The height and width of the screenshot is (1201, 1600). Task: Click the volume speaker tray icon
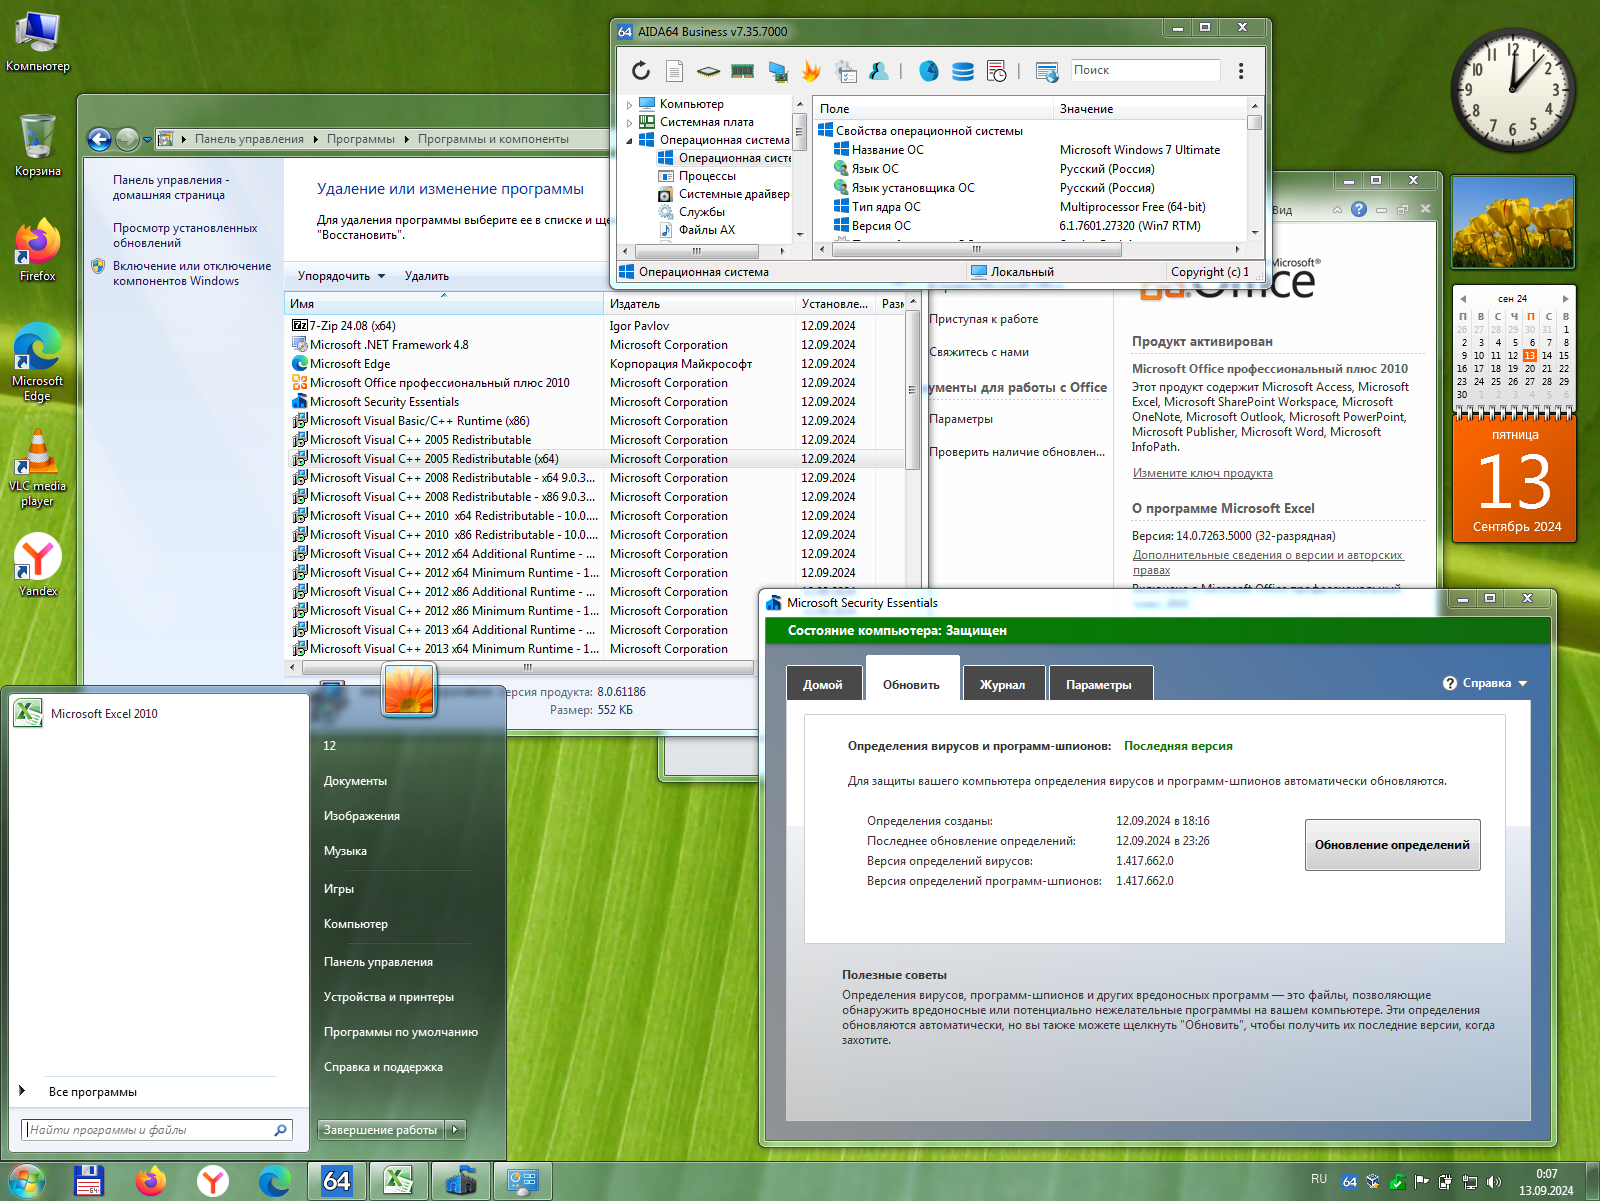coord(1494,1182)
